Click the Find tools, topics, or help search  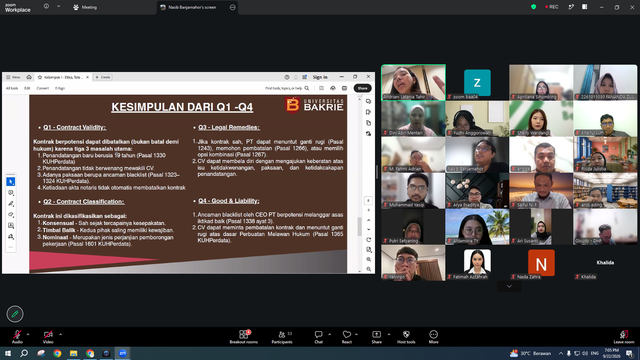(x=287, y=88)
